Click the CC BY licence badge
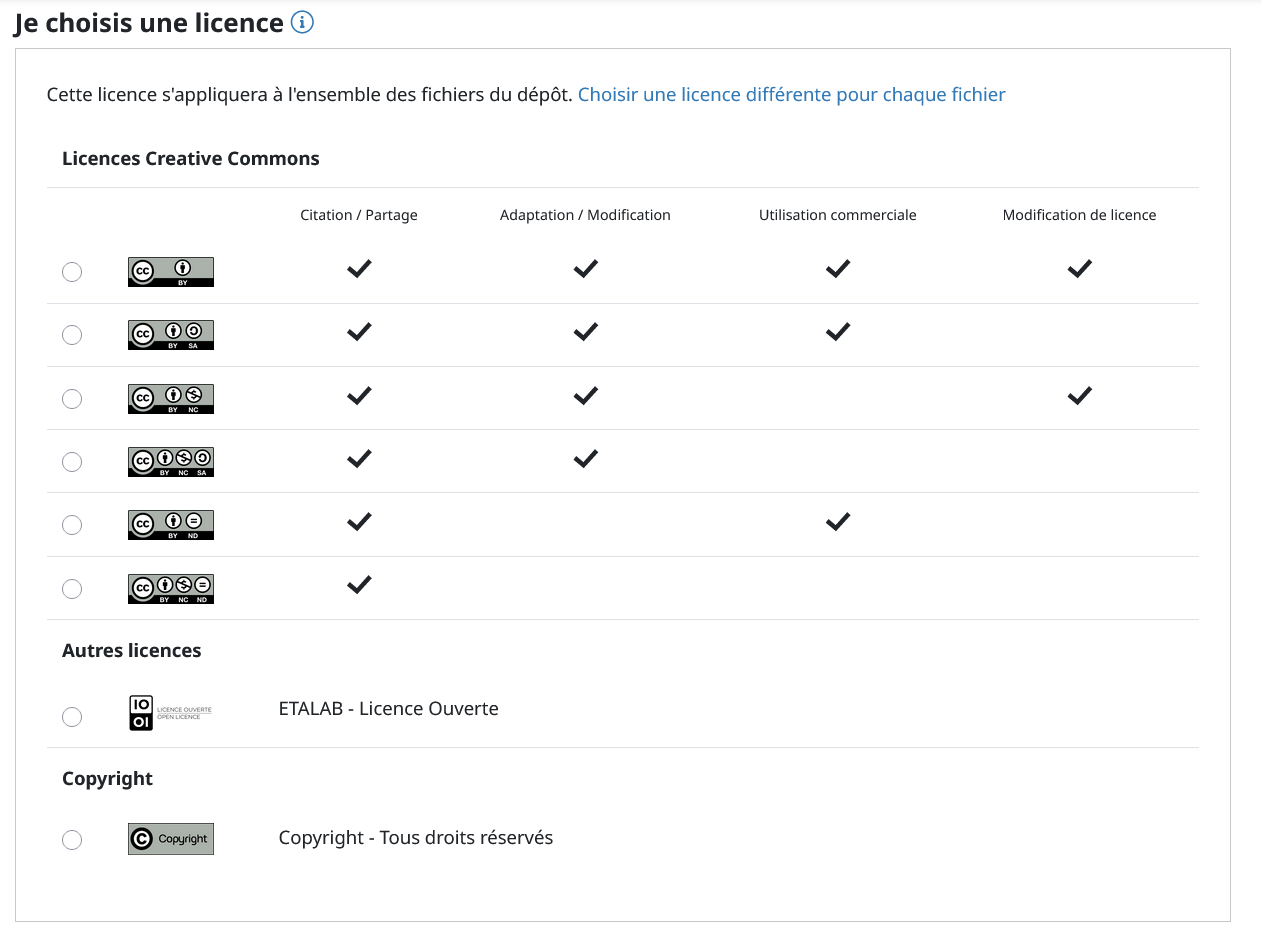The height and width of the screenshot is (940, 1261). (170, 272)
